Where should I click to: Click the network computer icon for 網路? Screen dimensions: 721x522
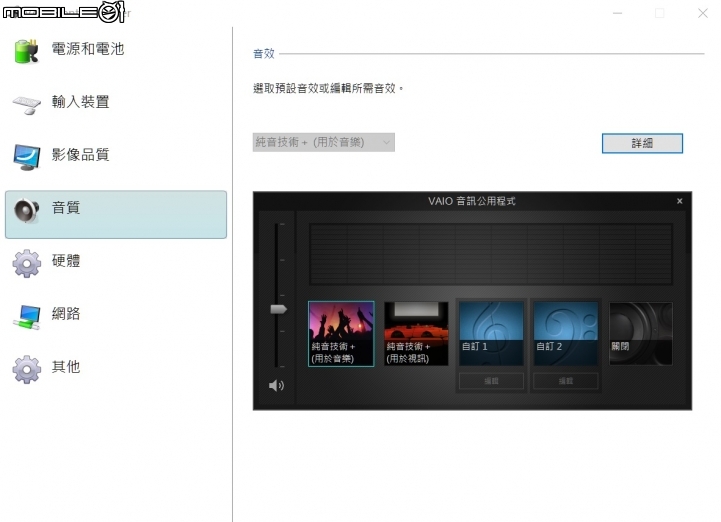coord(26,317)
